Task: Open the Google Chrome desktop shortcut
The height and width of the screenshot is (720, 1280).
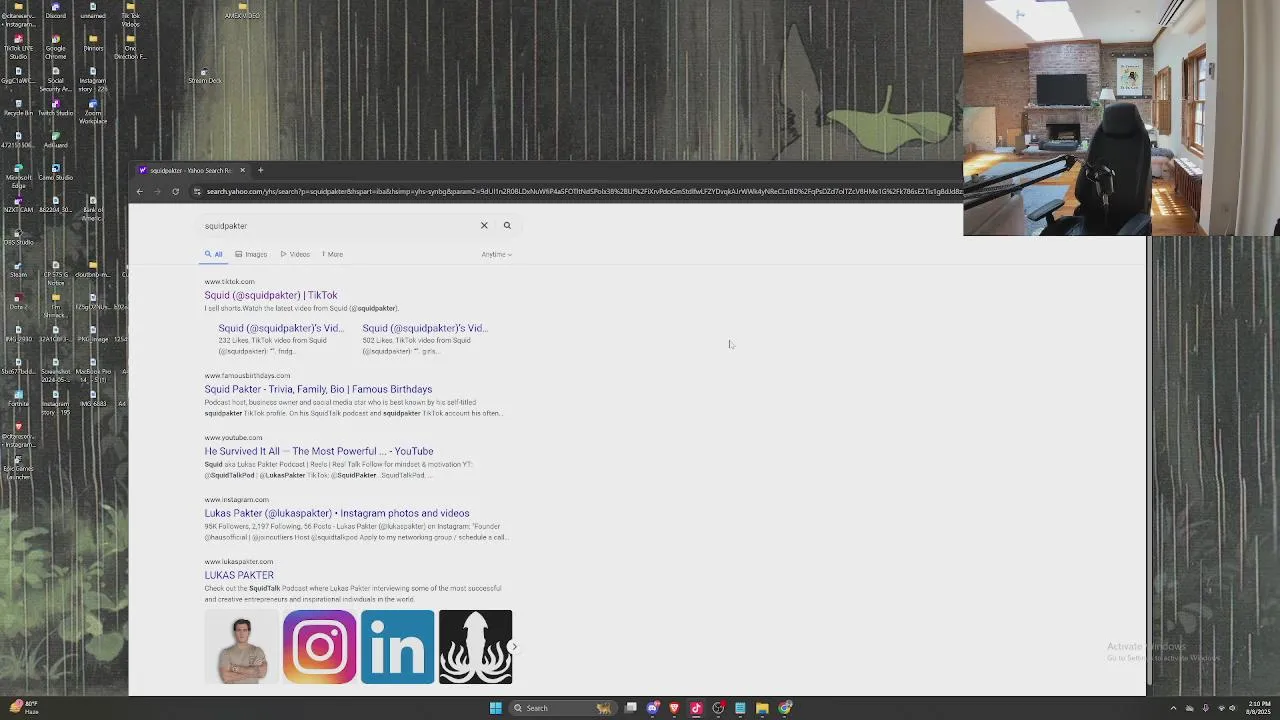Action: pos(56,47)
